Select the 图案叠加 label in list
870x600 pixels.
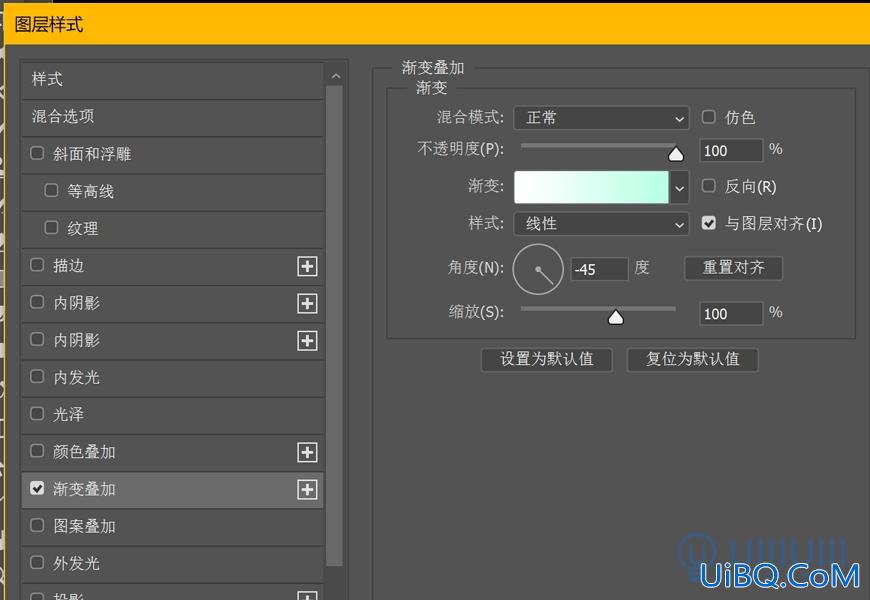pos(84,526)
